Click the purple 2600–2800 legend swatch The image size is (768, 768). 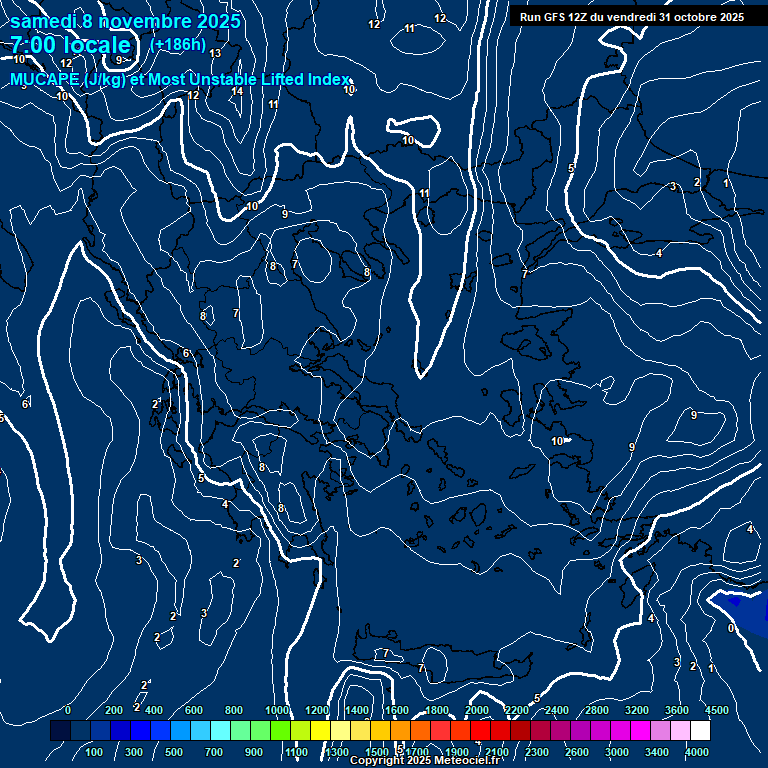580,730
